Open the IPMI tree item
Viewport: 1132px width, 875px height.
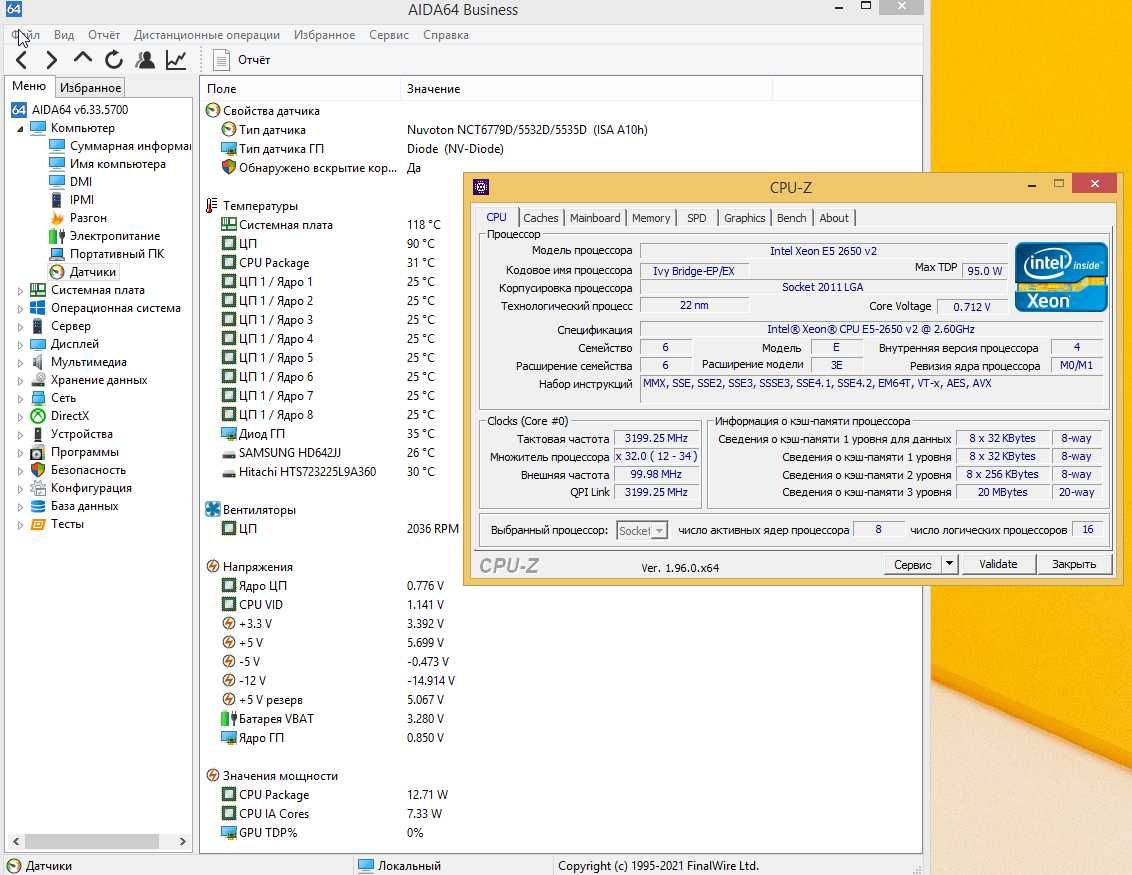click(82, 200)
